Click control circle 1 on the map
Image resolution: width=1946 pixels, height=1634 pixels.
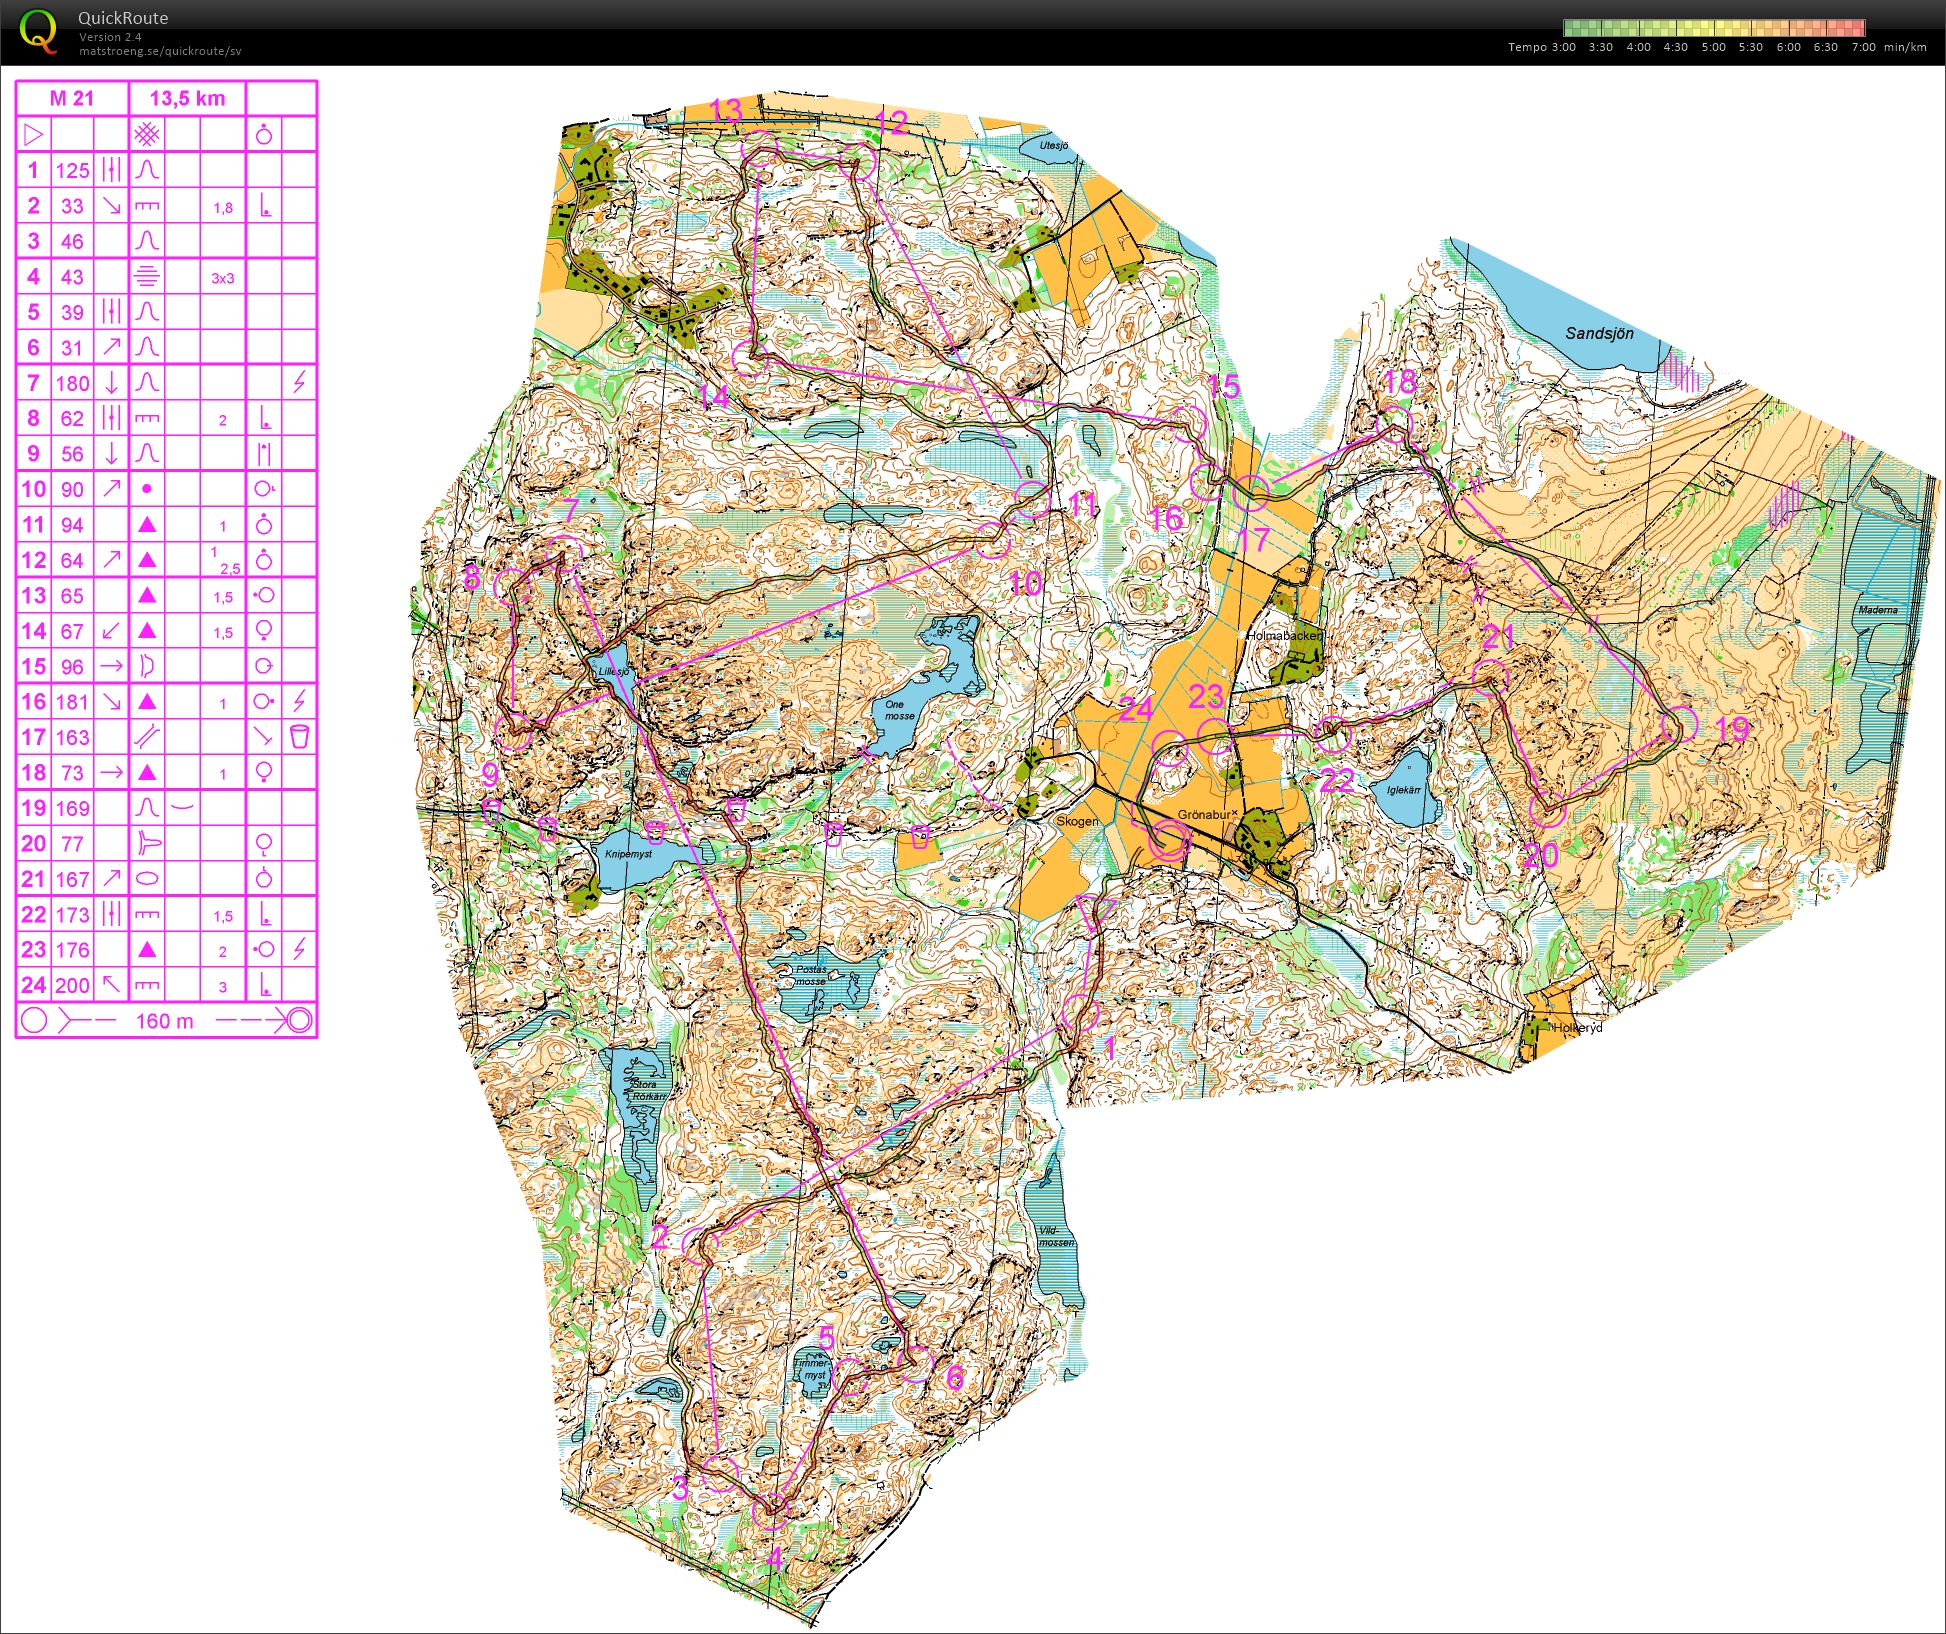tap(1080, 1014)
